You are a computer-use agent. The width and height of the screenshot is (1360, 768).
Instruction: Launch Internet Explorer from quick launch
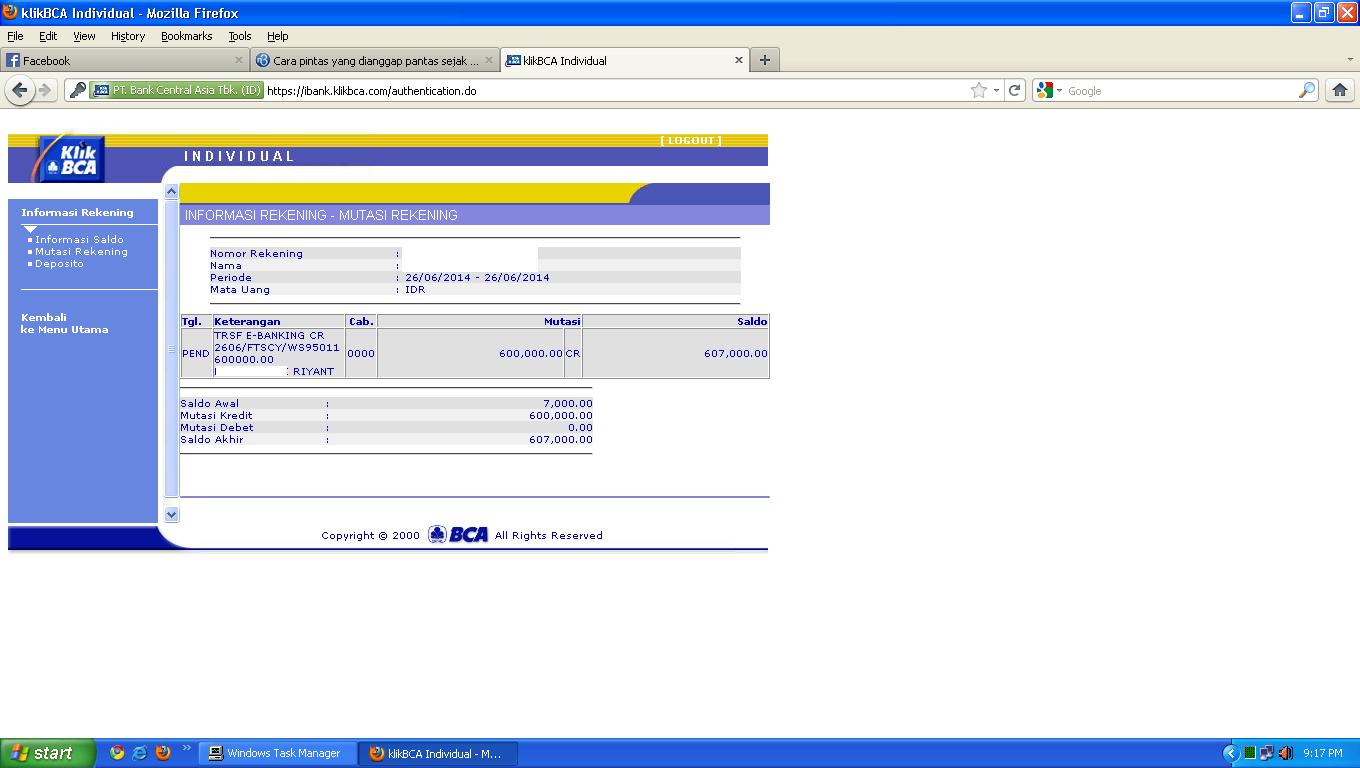click(140, 753)
